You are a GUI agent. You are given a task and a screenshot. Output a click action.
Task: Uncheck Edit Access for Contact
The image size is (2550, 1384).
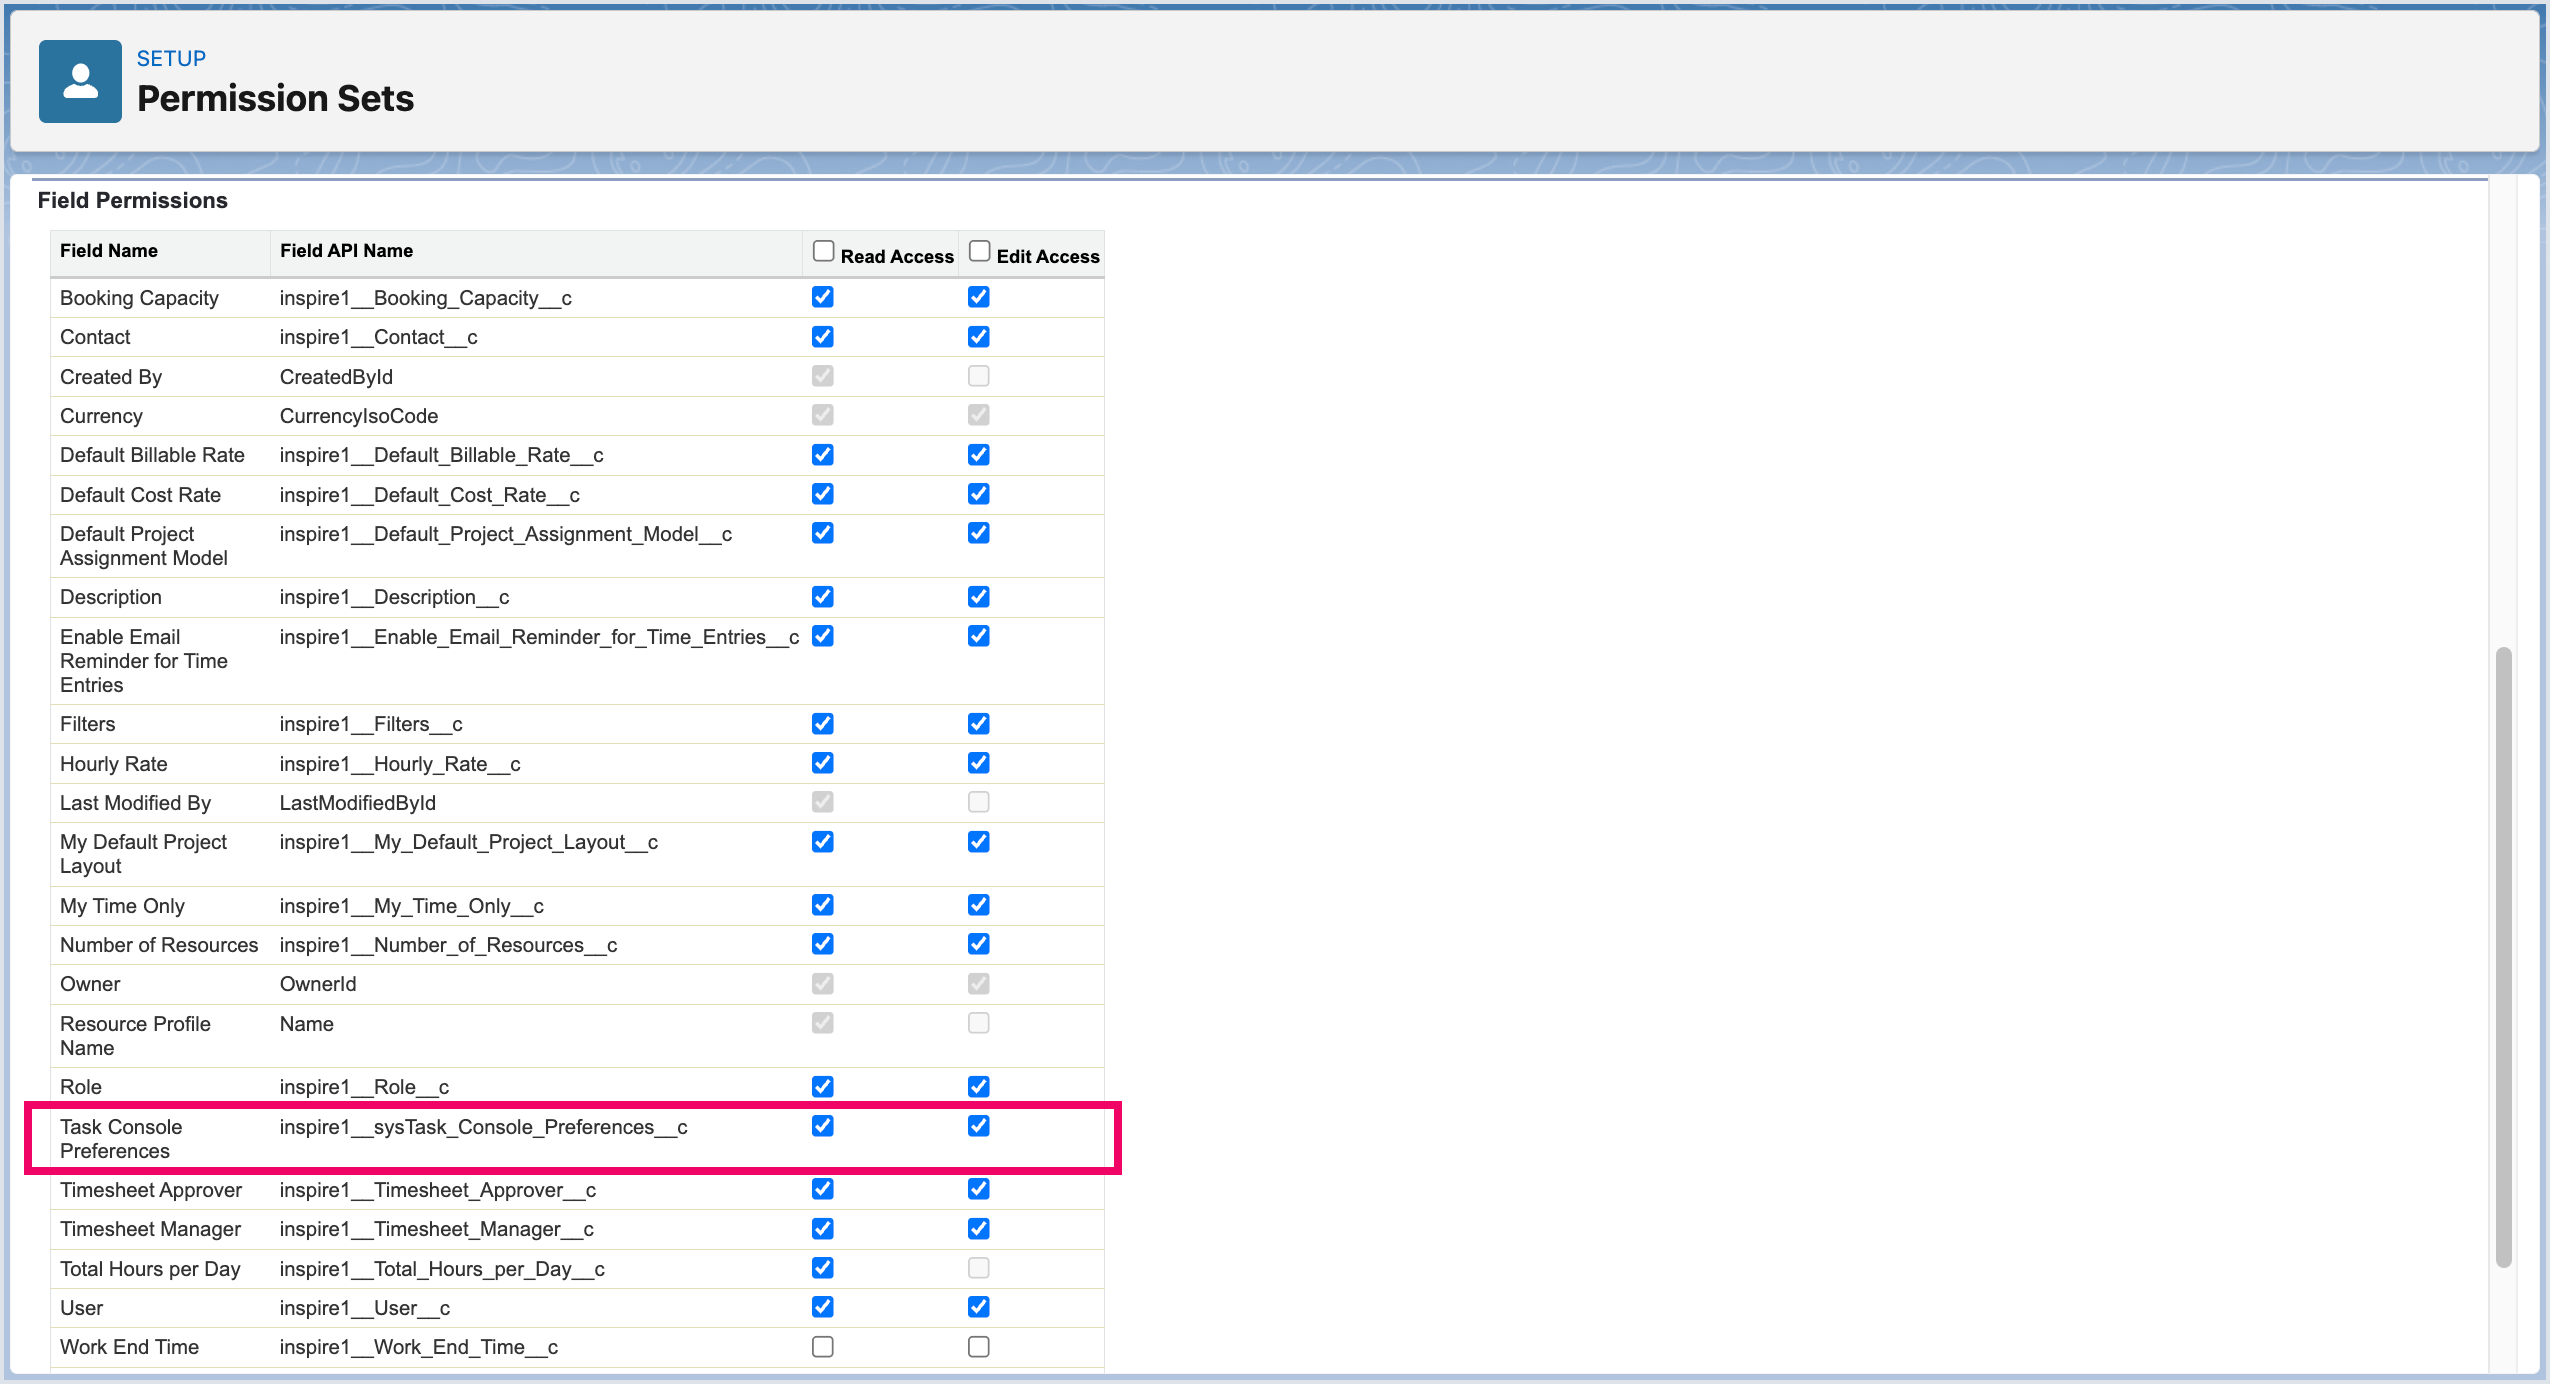pos(979,337)
